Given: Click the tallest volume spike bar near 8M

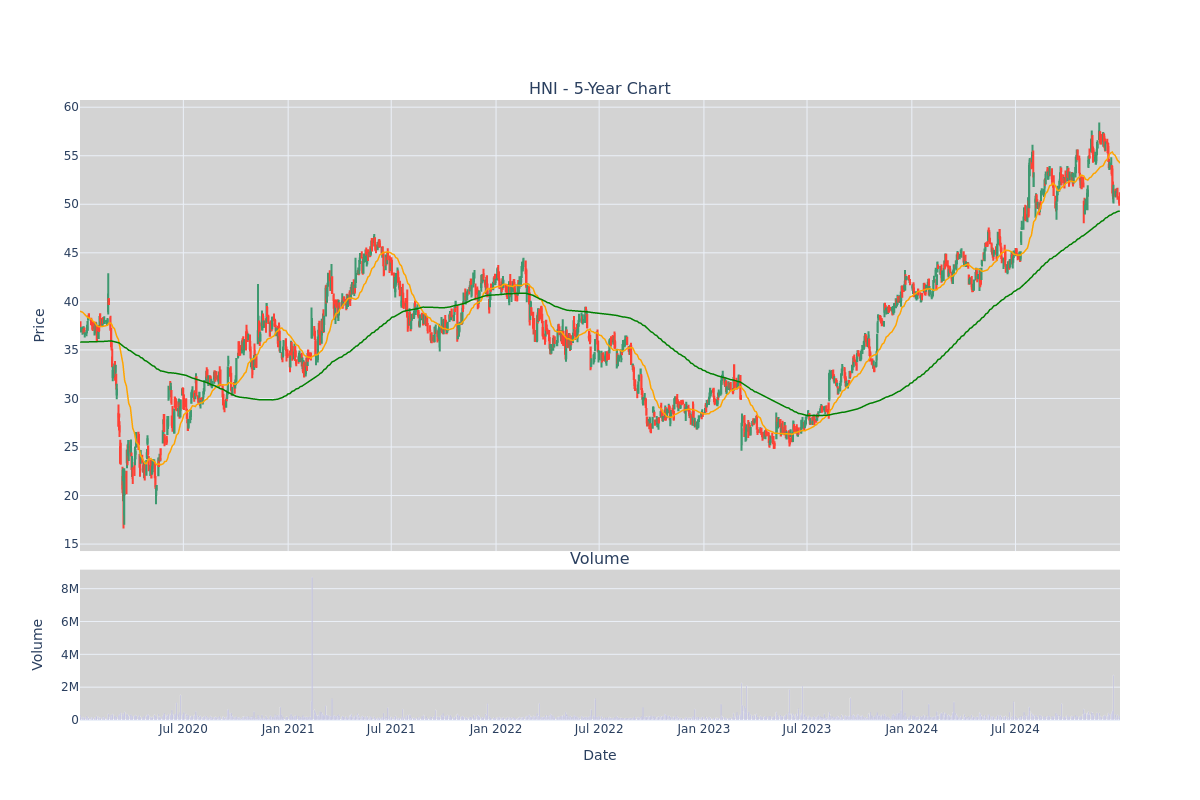Looking at the screenshot, I should 312,648.
